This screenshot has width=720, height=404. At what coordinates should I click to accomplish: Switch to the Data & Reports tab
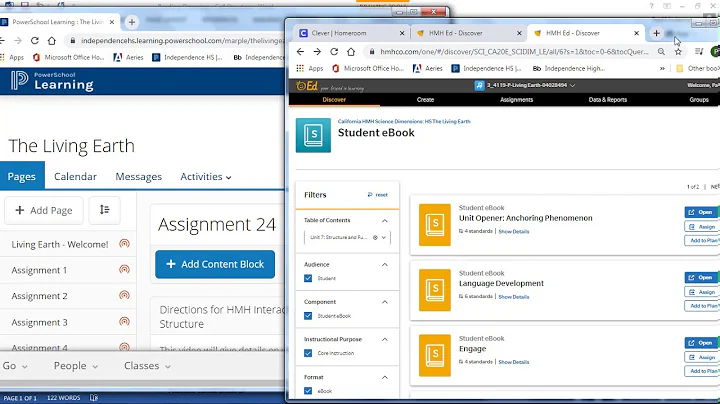[608, 99]
